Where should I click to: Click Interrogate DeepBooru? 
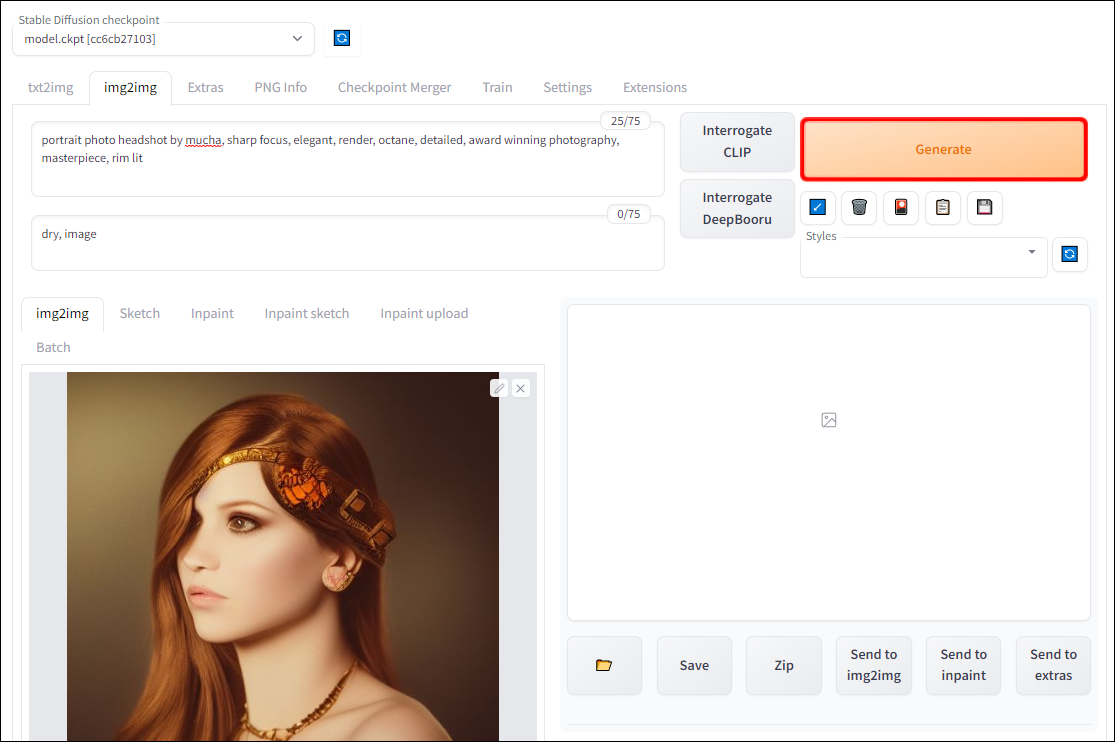pos(737,208)
